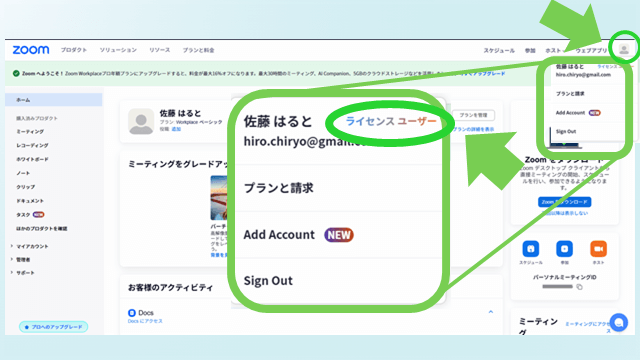
Task: Click the 追加 link under the user name
Action: 176,129
